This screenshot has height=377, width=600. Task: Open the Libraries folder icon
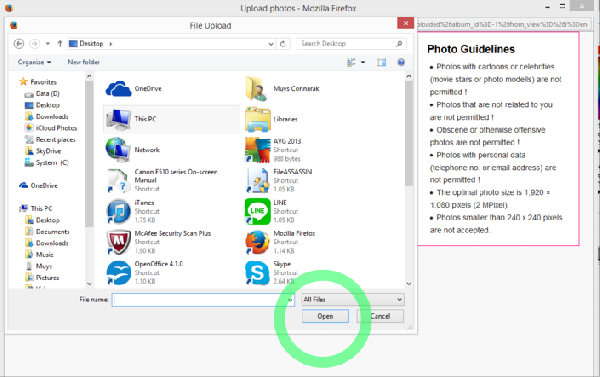(258, 119)
